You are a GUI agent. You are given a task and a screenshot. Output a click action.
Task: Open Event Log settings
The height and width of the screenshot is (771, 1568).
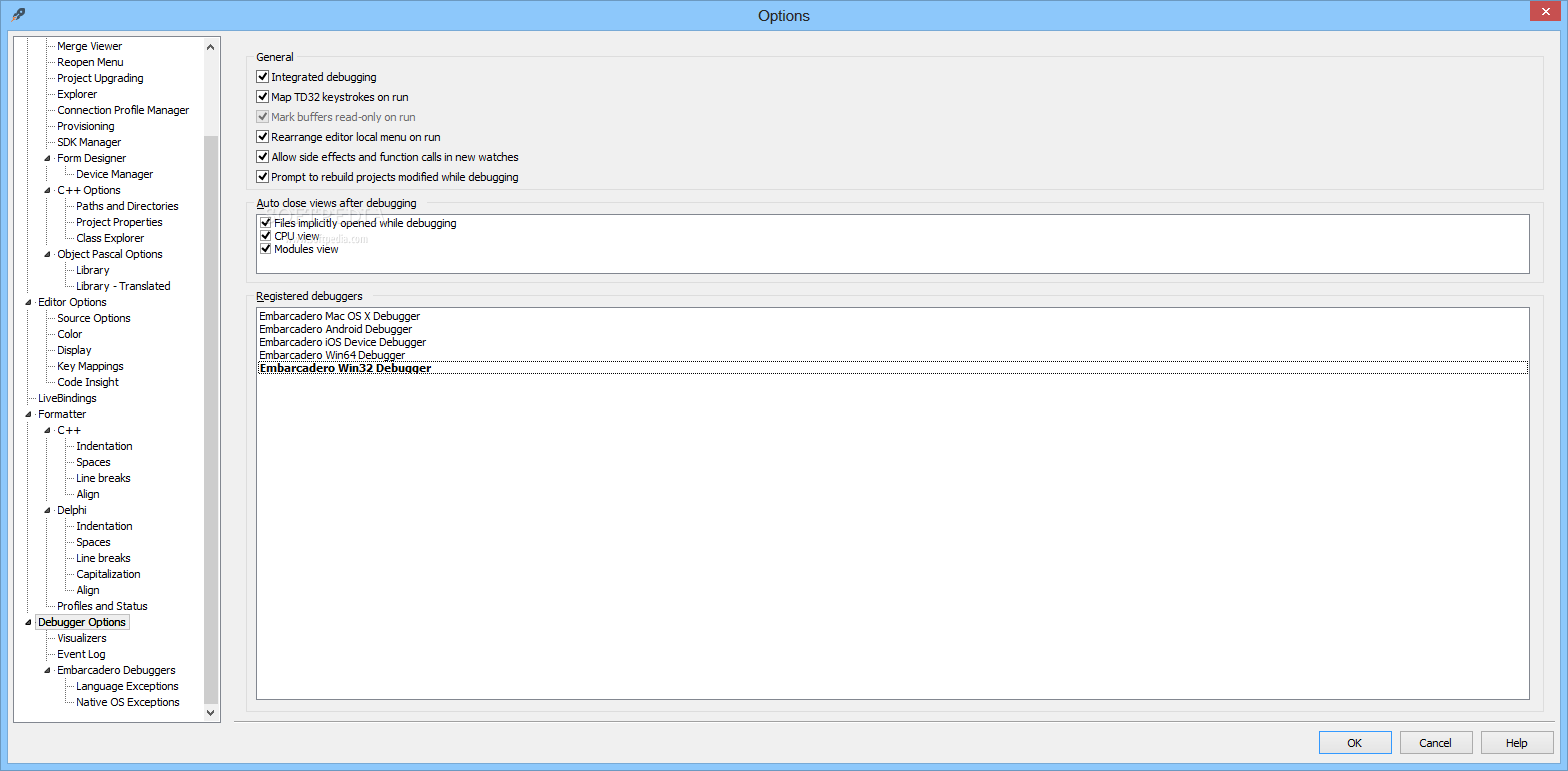(x=81, y=654)
